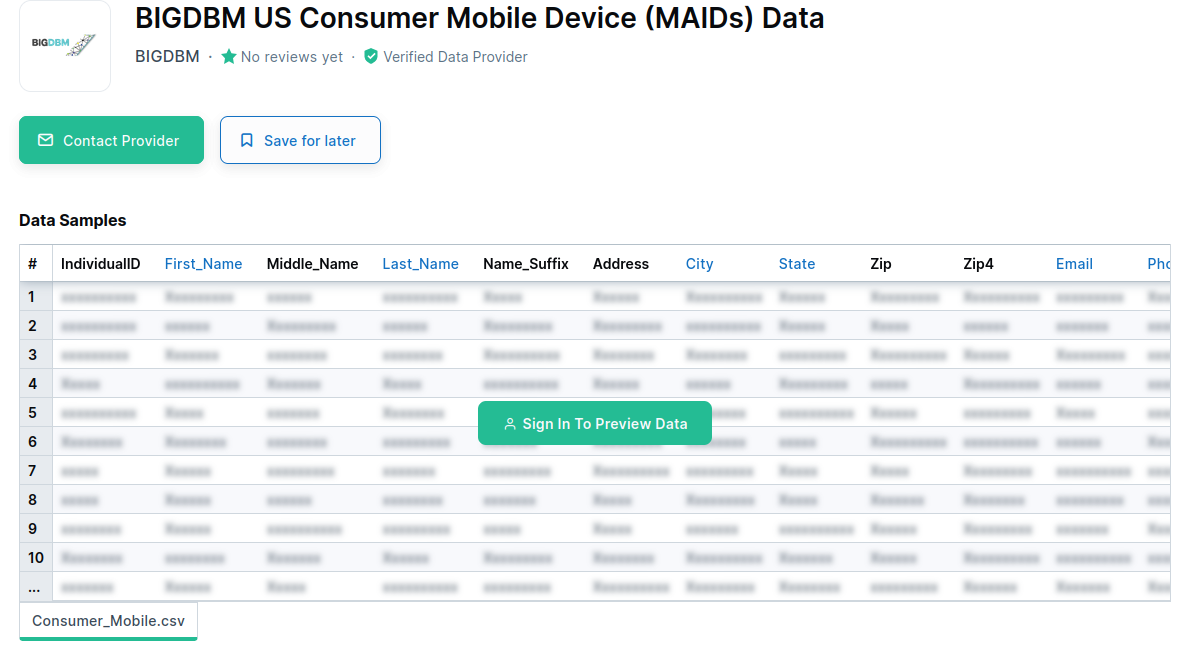
Task: Click the IndividualID column header
Action: 101,264
